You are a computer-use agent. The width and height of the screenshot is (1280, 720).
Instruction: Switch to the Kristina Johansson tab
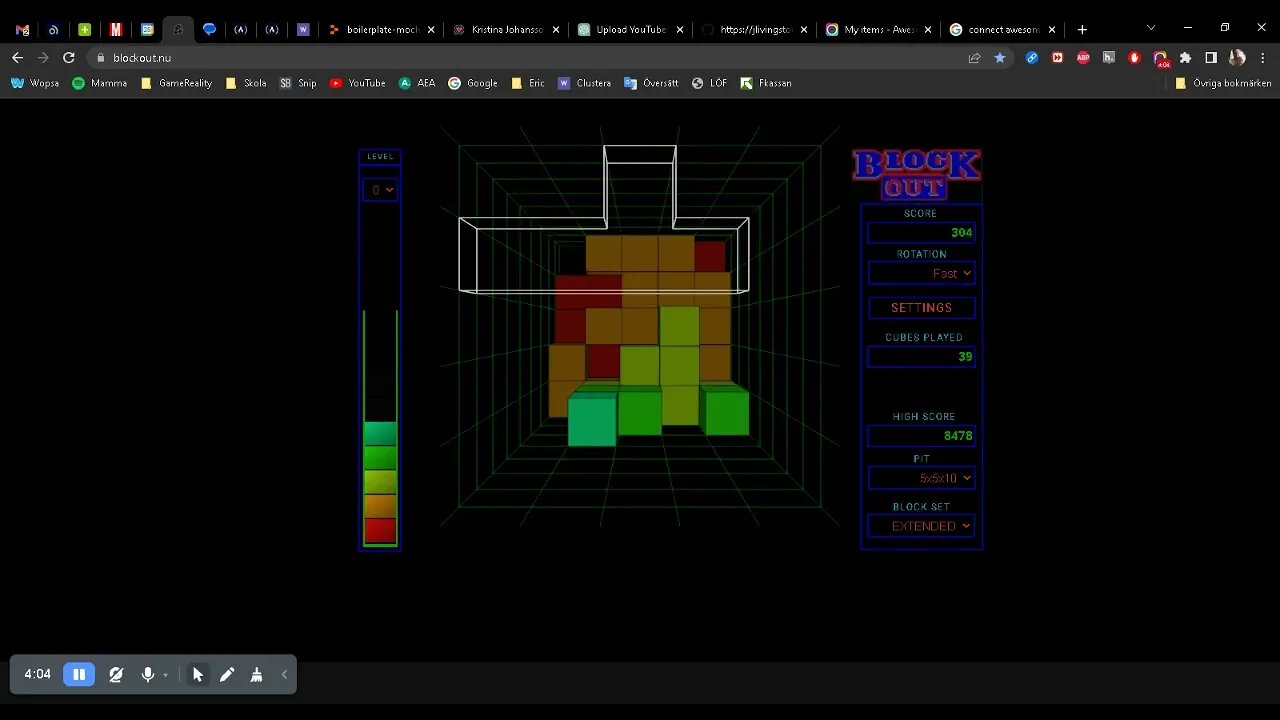click(x=508, y=29)
